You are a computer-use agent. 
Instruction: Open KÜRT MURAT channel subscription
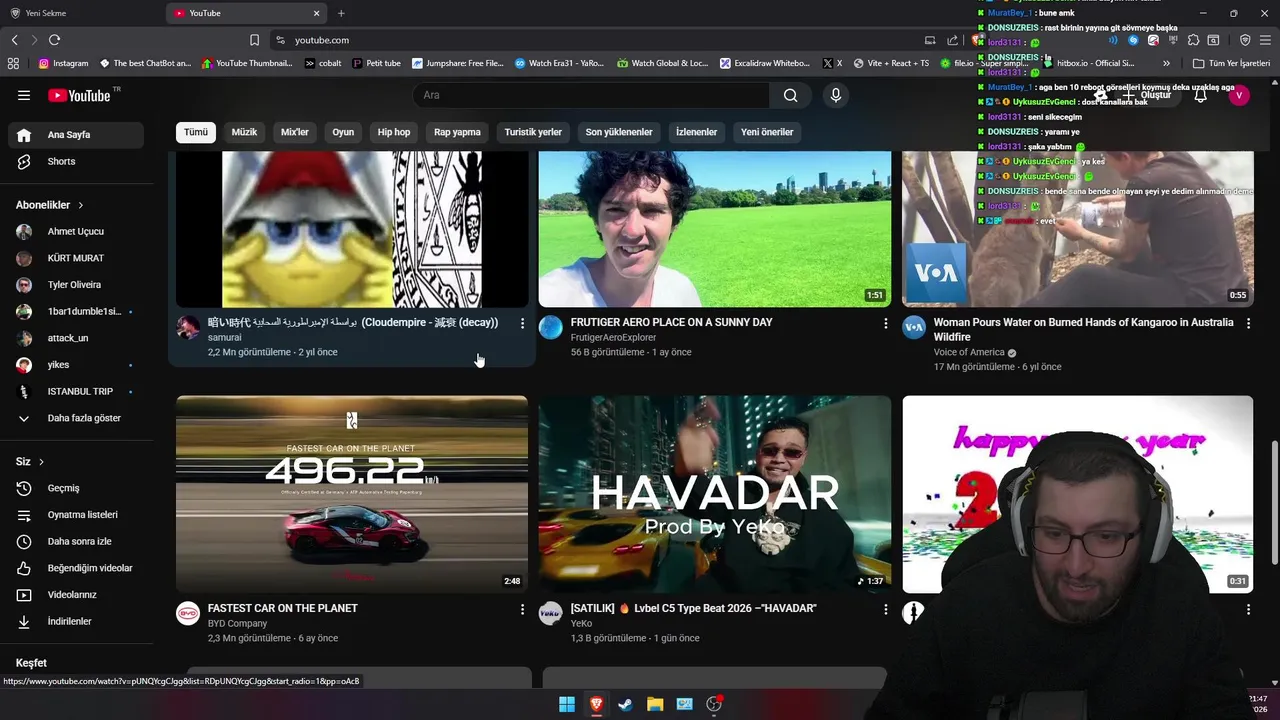[76, 258]
